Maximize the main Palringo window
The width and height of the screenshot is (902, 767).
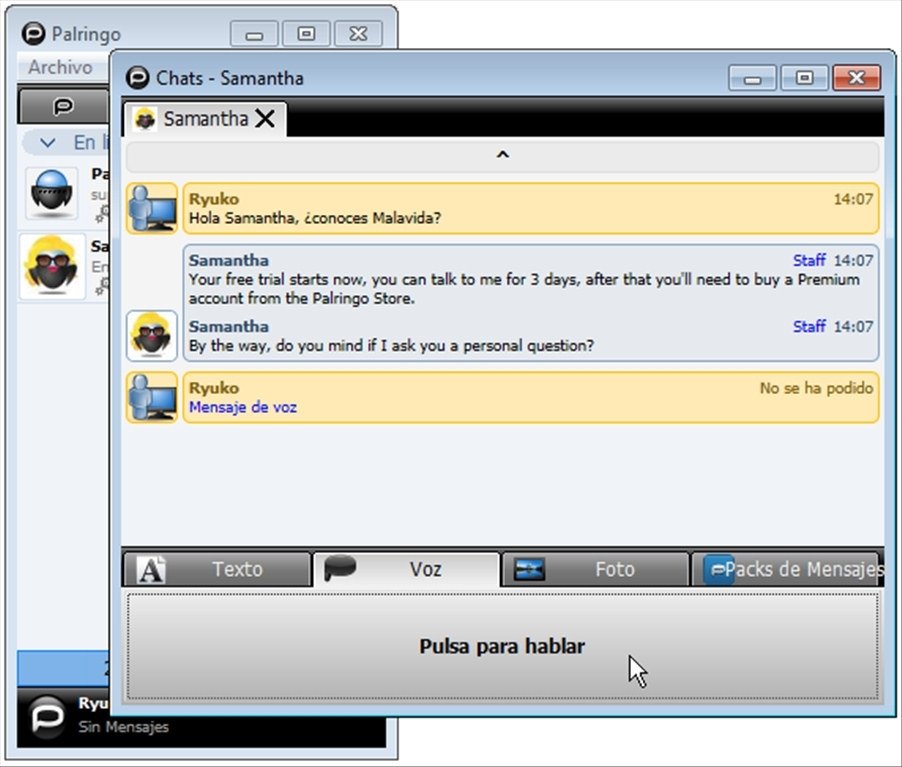(x=306, y=34)
